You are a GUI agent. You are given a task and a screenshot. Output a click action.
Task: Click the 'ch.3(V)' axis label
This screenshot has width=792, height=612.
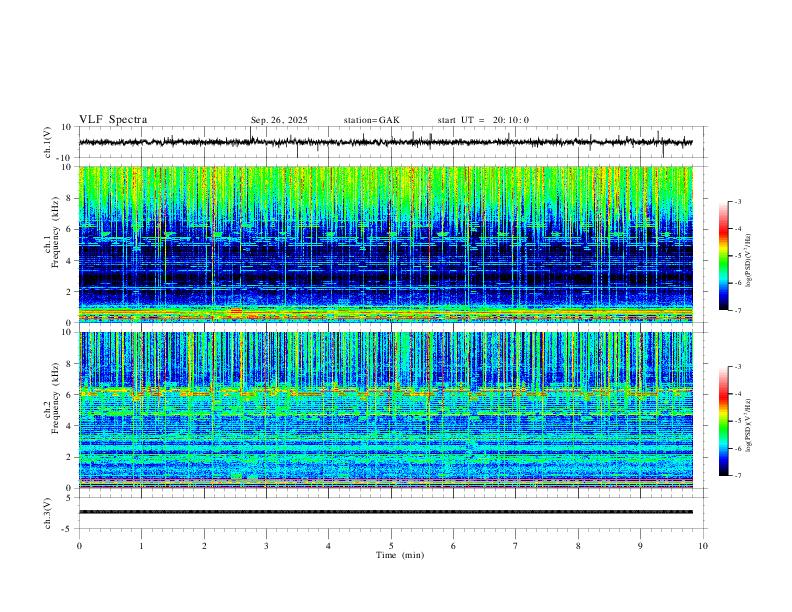click(x=48, y=513)
